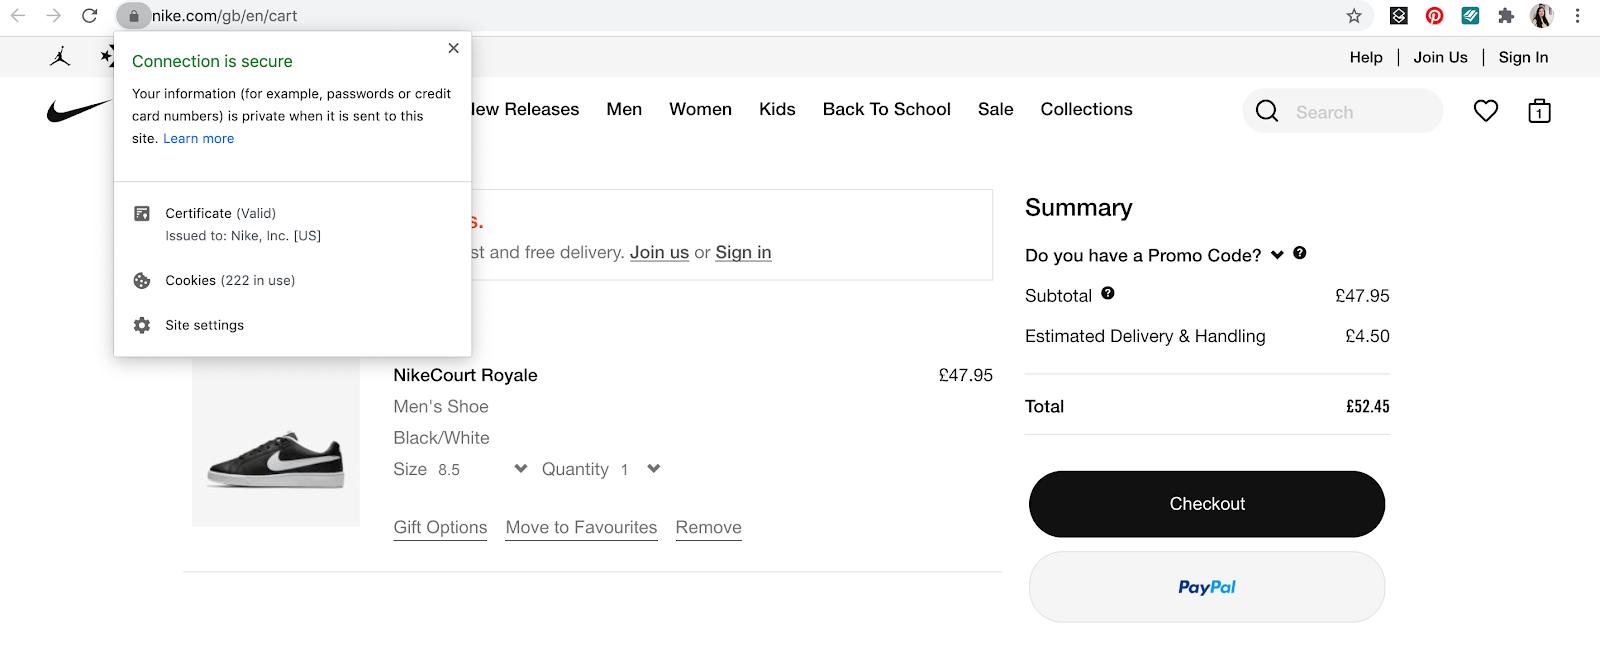Open Chrome three-dot menu
1600x654 pixels.
(x=1577, y=16)
